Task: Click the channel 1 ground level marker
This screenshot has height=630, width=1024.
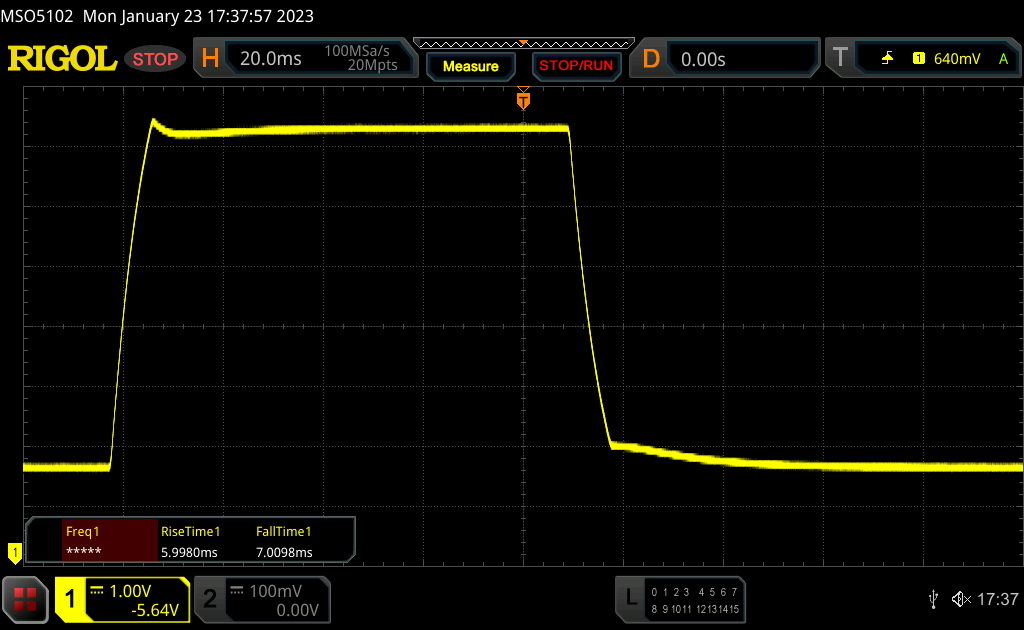Action: click(x=14, y=552)
